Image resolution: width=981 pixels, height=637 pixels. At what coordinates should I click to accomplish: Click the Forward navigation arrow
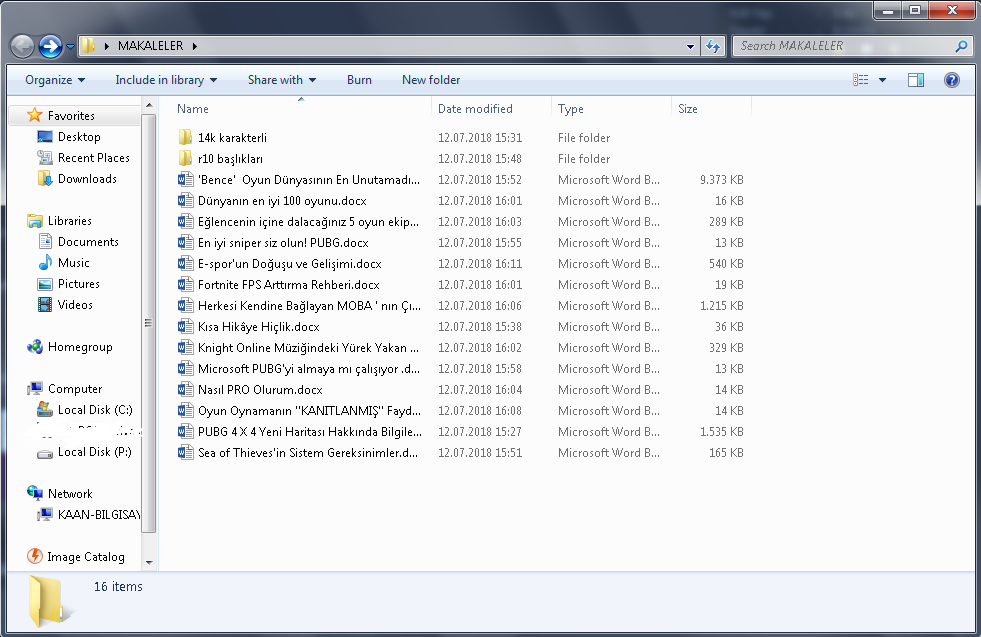[50, 46]
